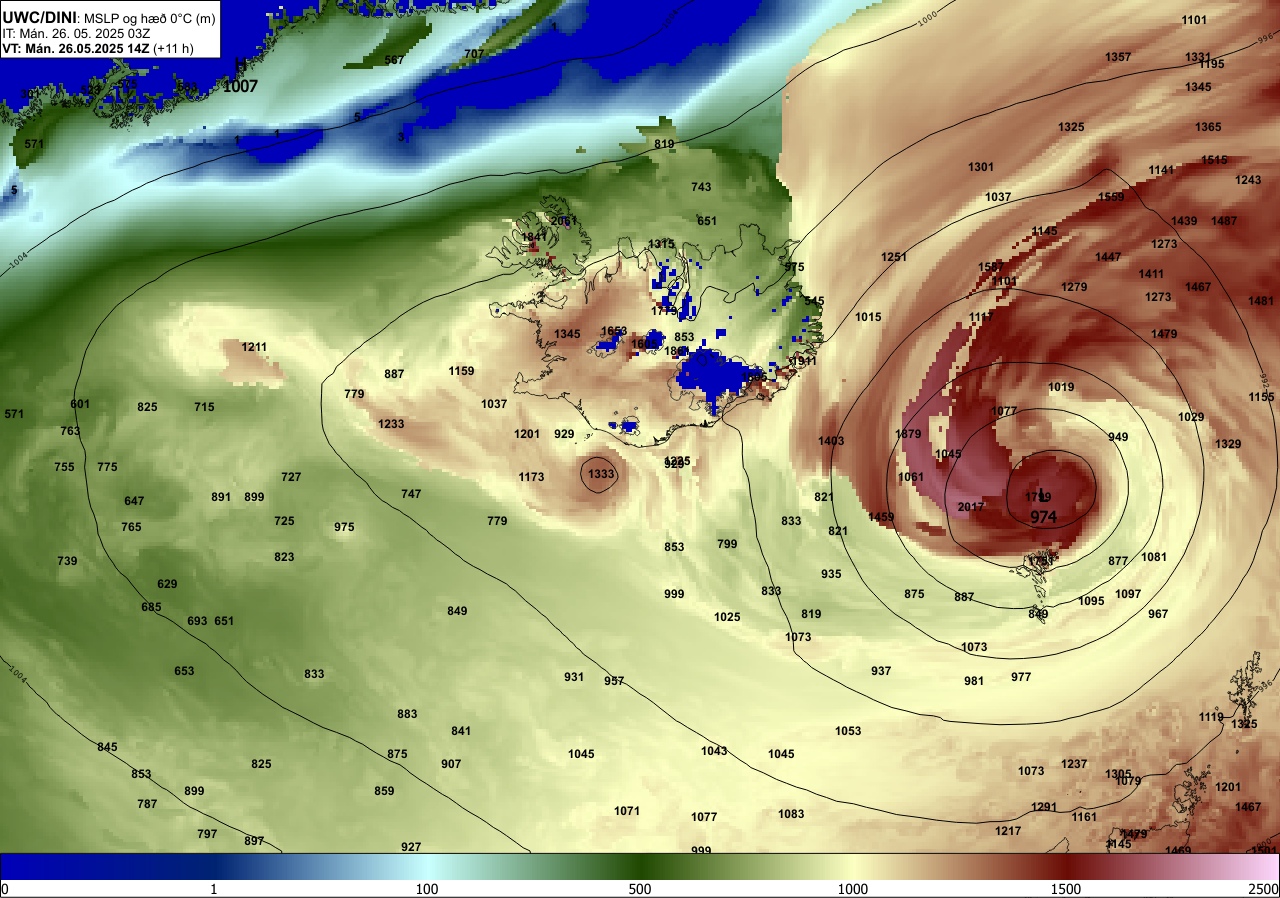Click the 727 height value
The width and height of the screenshot is (1280, 898).
(x=291, y=477)
